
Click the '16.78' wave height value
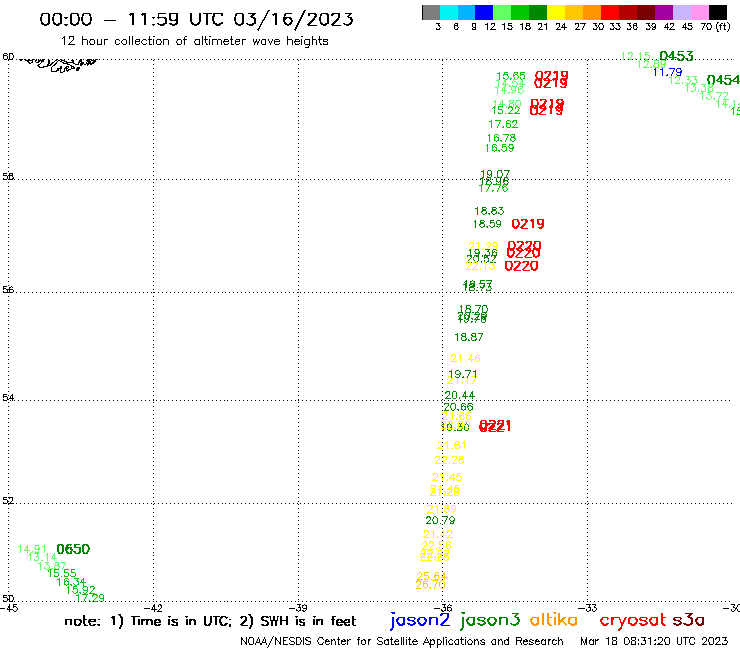(x=501, y=138)
